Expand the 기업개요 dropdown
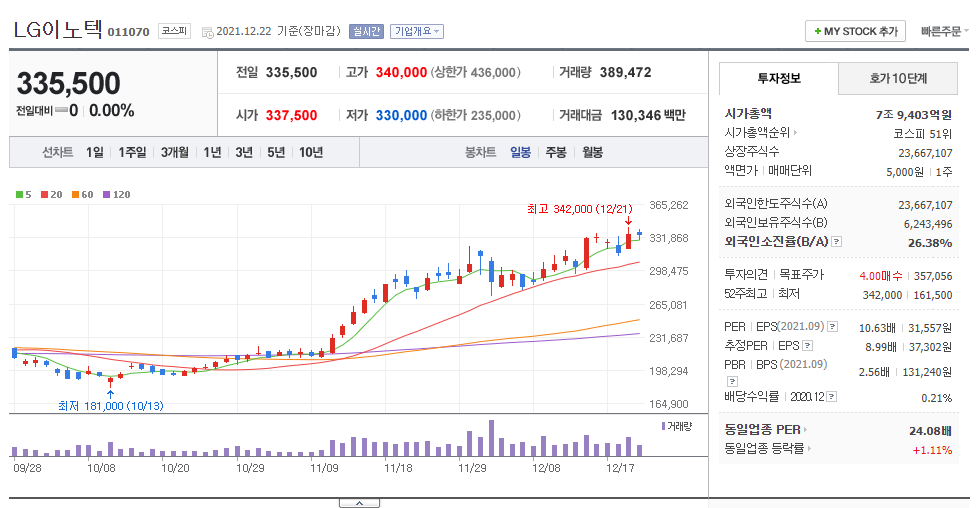The image size is (979, 508). pyautogui.click(x=416, y=31)
